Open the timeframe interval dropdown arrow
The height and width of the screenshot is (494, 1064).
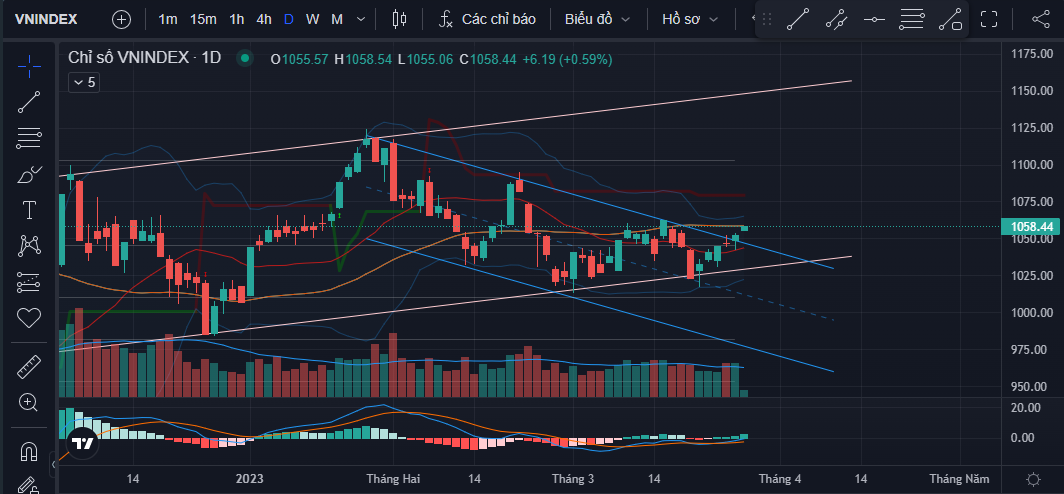click(x=360, y=19)
